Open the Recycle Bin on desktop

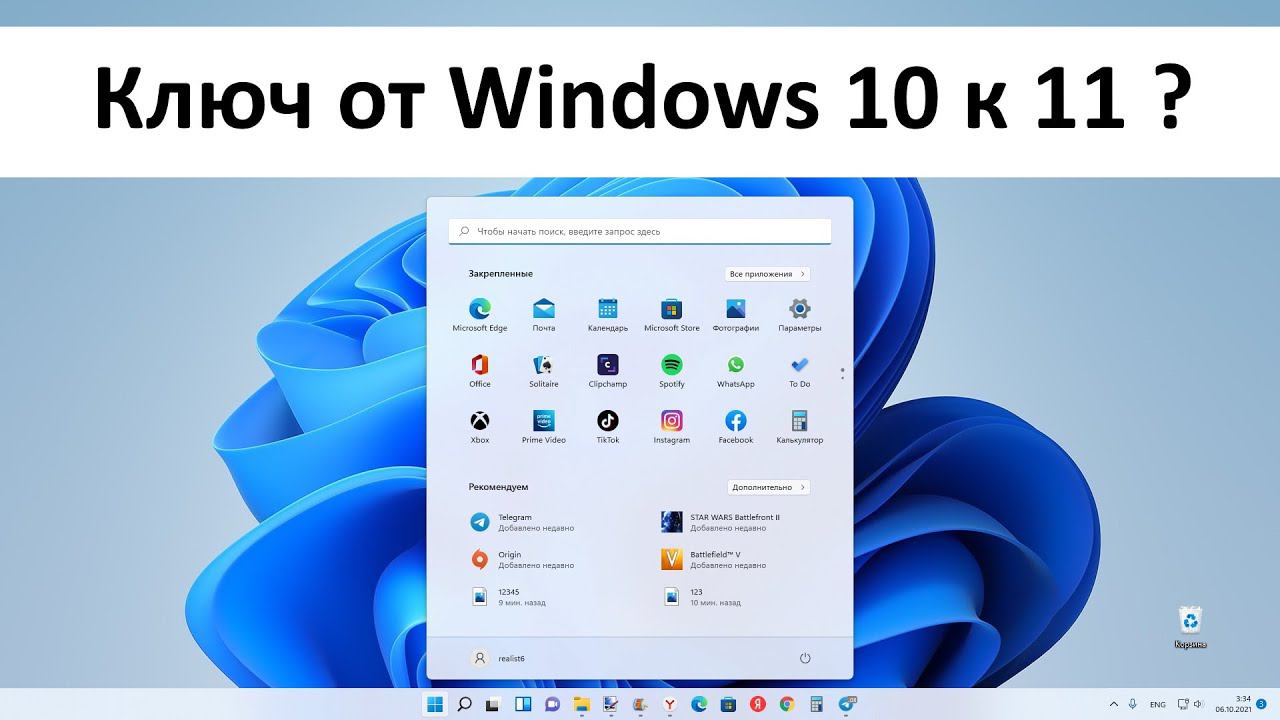[1191, 627]
